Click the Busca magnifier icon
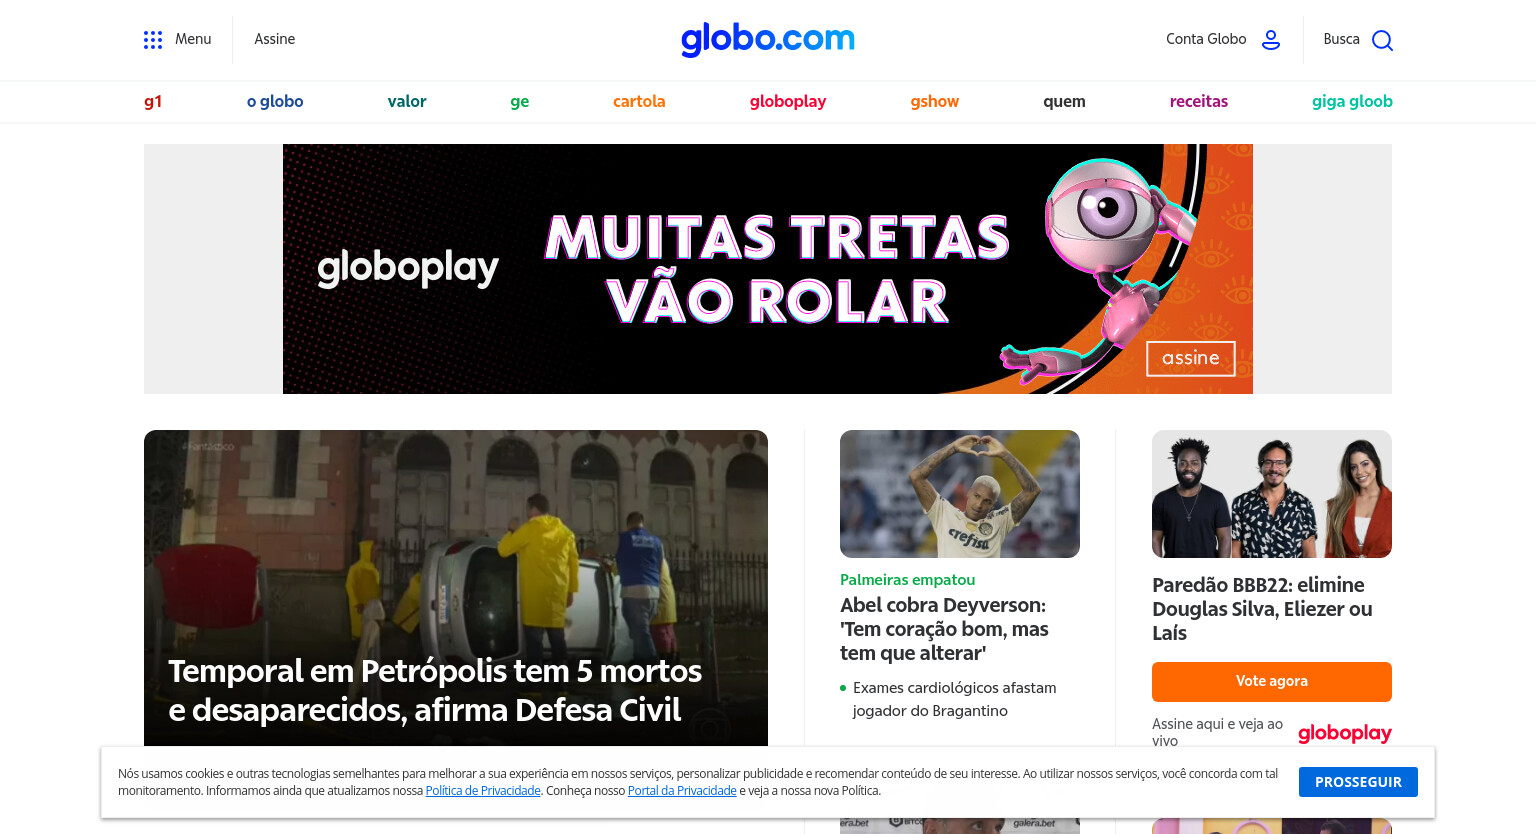The height and width of the screenshot is (834, 1536). click(x=1382, y=40)
